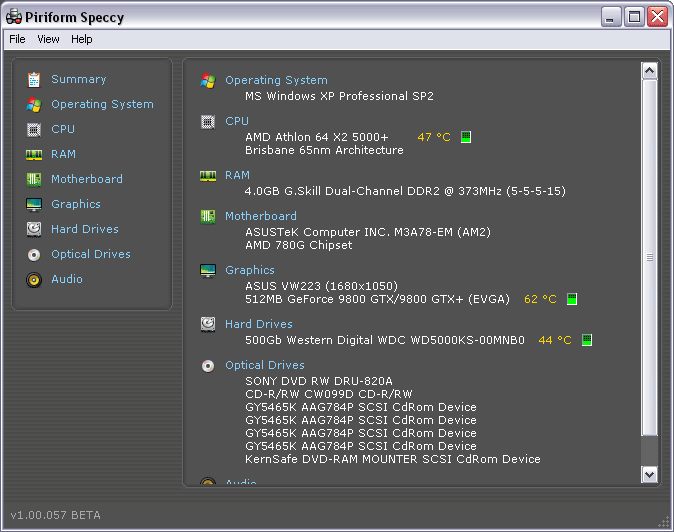Click 'MS Windows XP Professional SP2' text
The image size is (674, 532).
click(x=339, y=96)
